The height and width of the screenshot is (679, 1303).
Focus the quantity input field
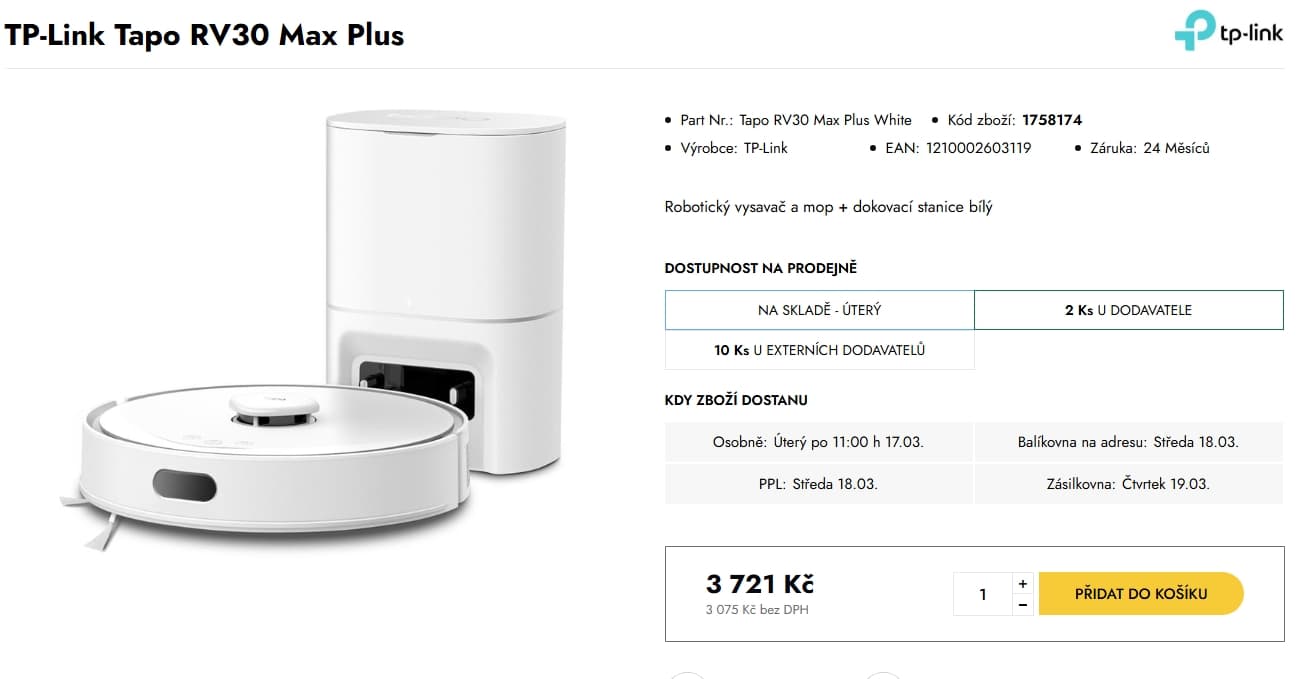(x=983, y=595)
